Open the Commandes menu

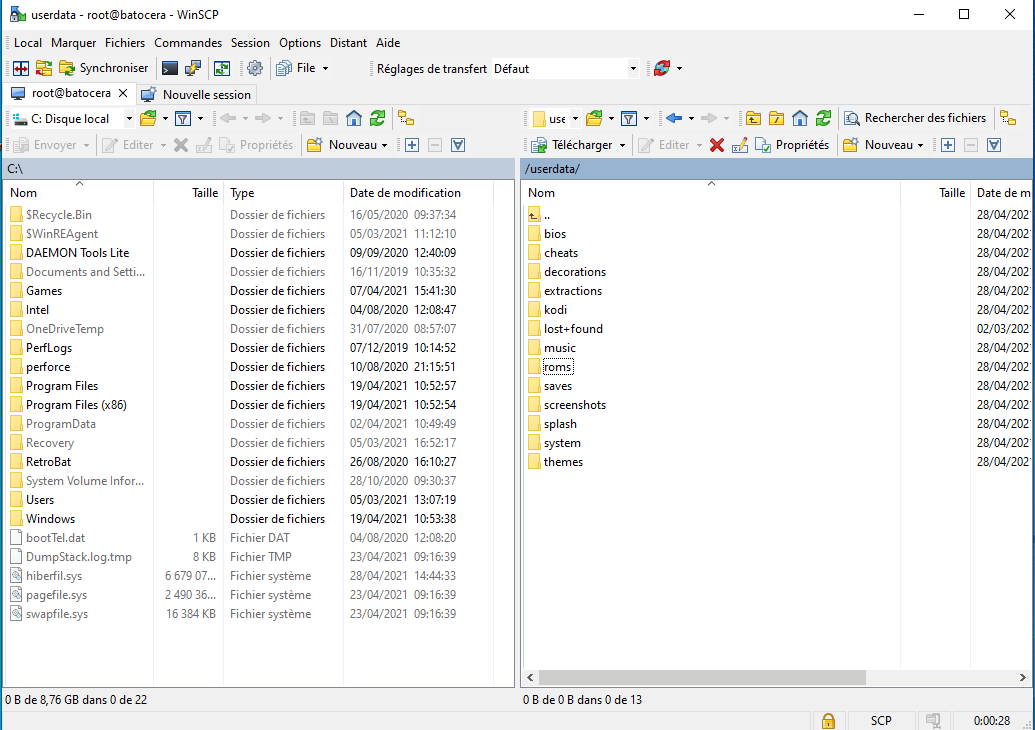tap(188, 43)
